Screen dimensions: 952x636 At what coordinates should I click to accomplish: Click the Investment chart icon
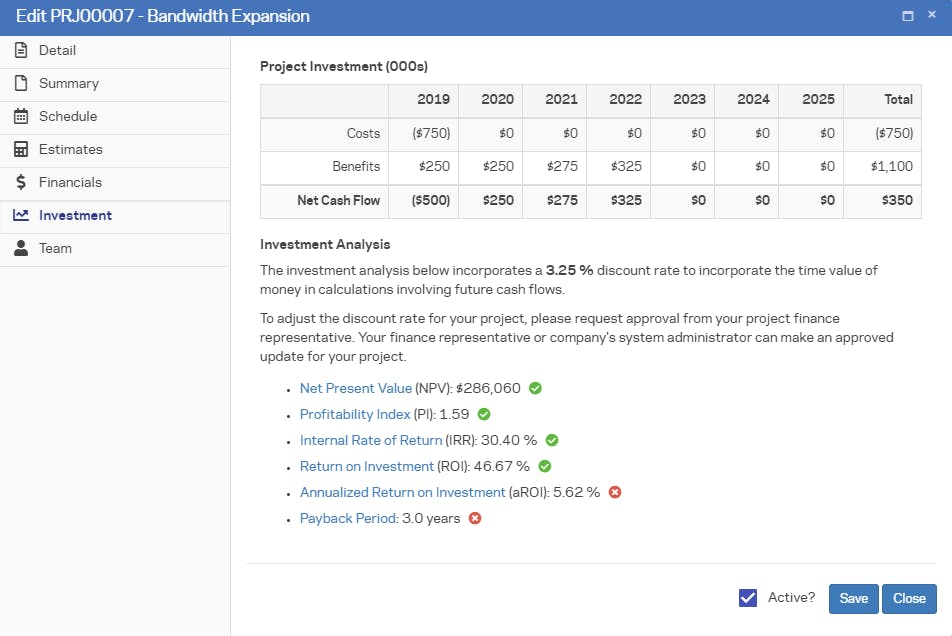pos(20,216)
